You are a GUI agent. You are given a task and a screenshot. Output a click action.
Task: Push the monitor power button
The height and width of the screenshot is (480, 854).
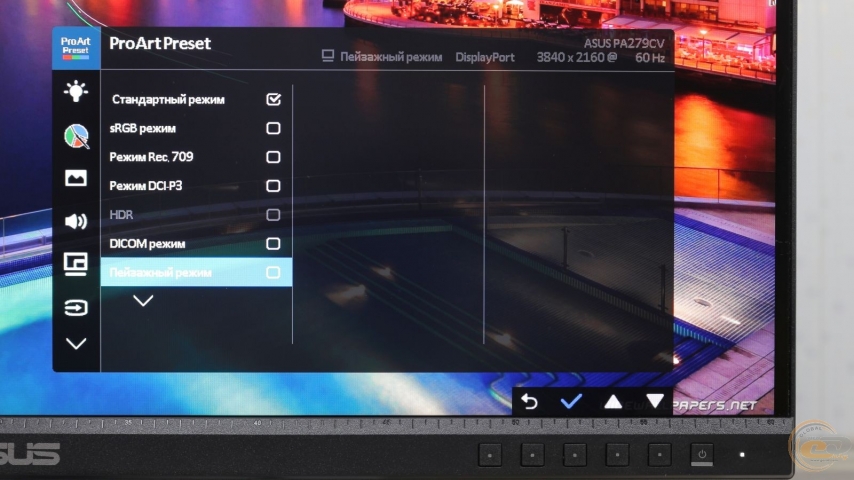coord(702,454)
